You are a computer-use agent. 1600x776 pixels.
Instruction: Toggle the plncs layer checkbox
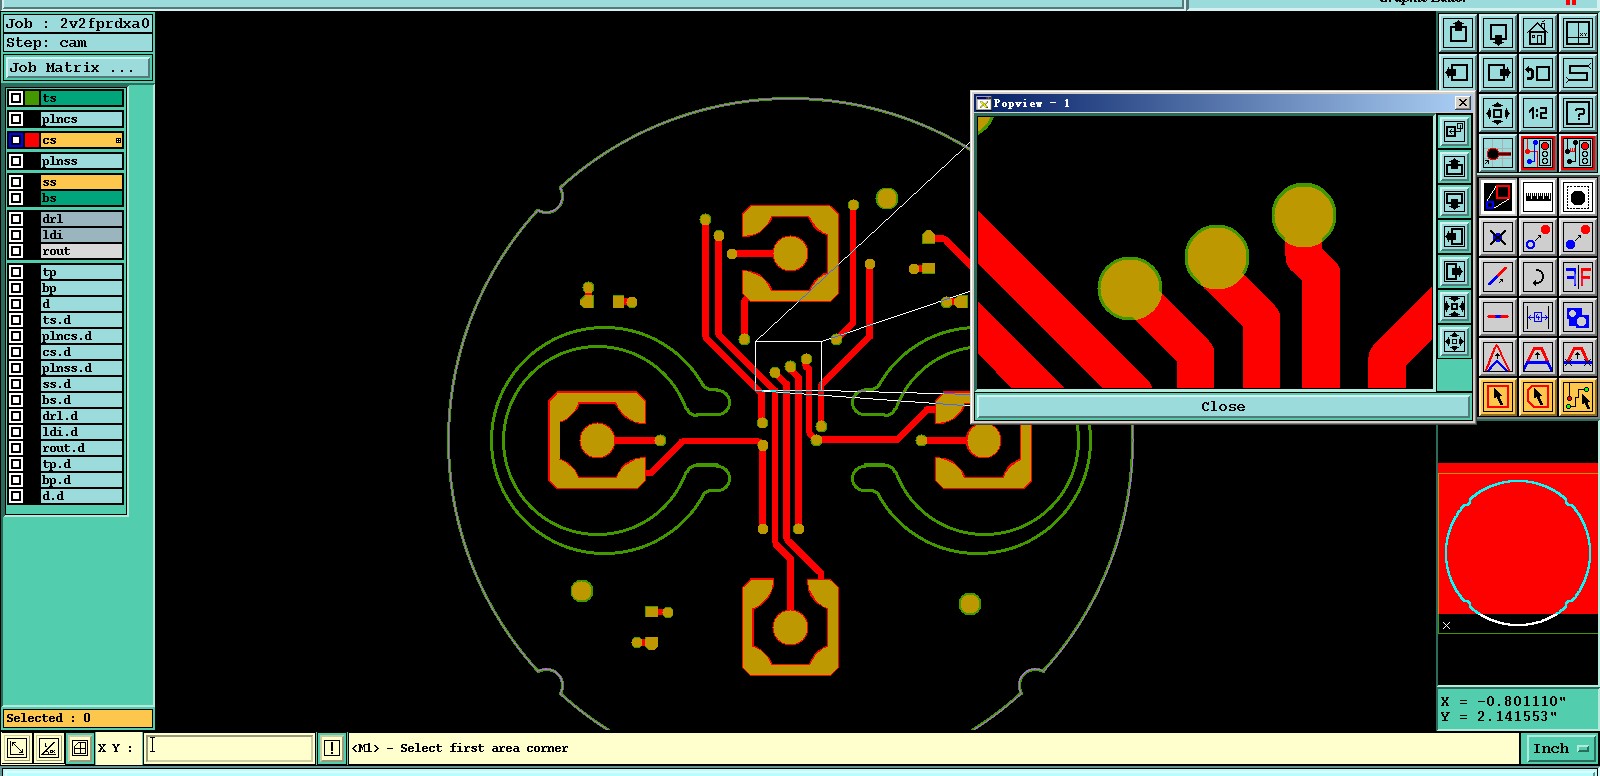point(16,119)
